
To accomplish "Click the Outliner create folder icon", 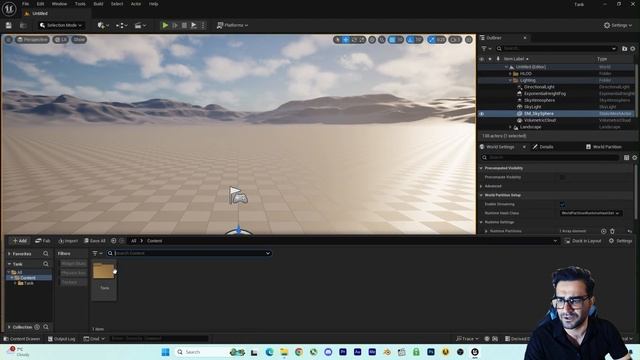I will (x=624, y=49).
